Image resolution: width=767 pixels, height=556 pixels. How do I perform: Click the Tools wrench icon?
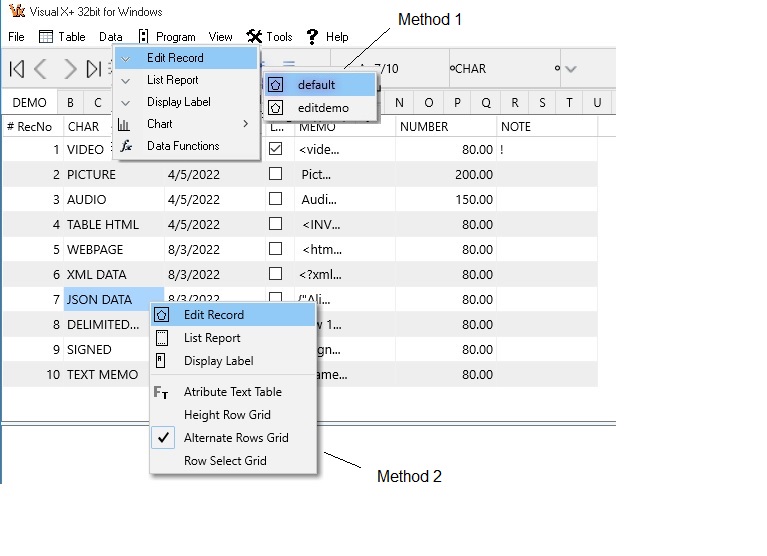pos(254,36)
